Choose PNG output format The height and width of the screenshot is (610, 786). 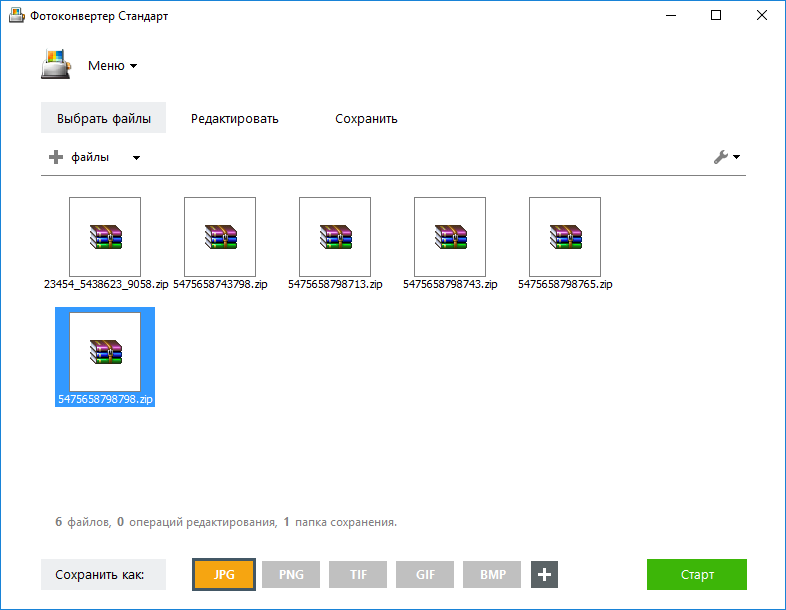pos(291,574)
